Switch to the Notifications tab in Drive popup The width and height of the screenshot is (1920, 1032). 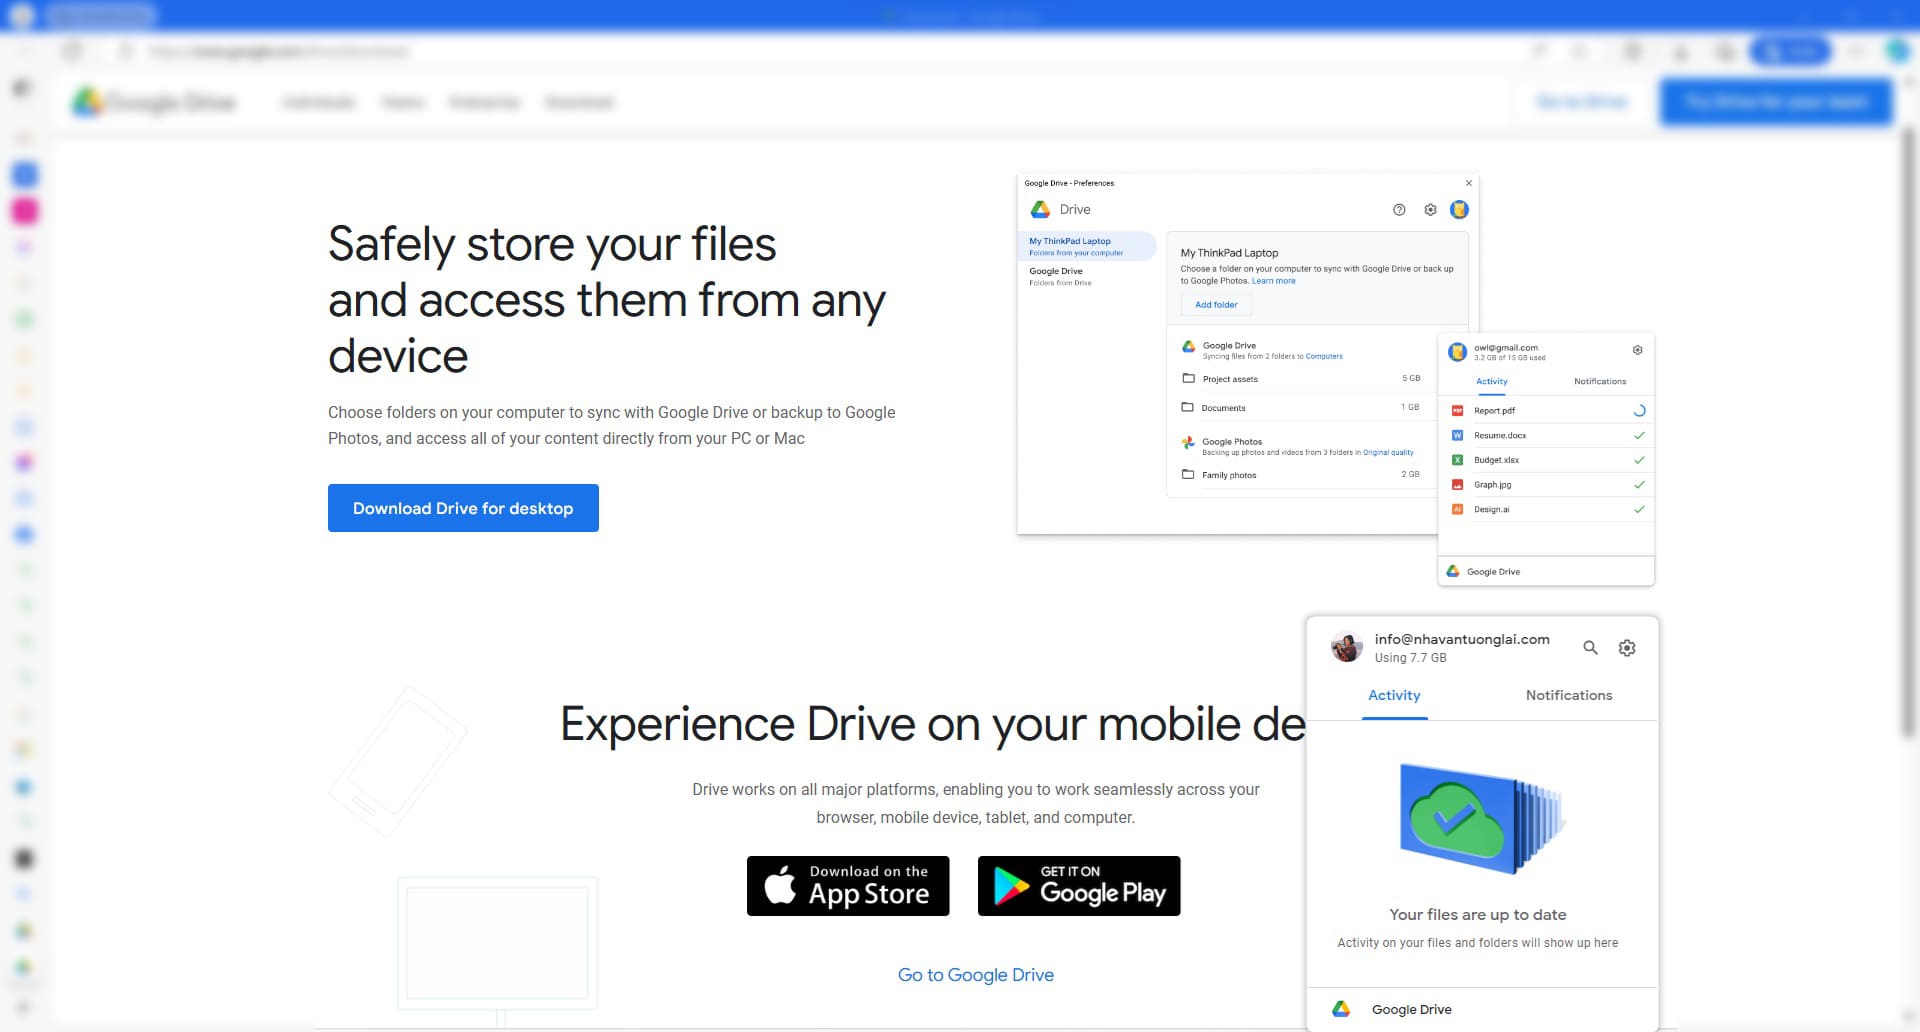click(1569, 695)
